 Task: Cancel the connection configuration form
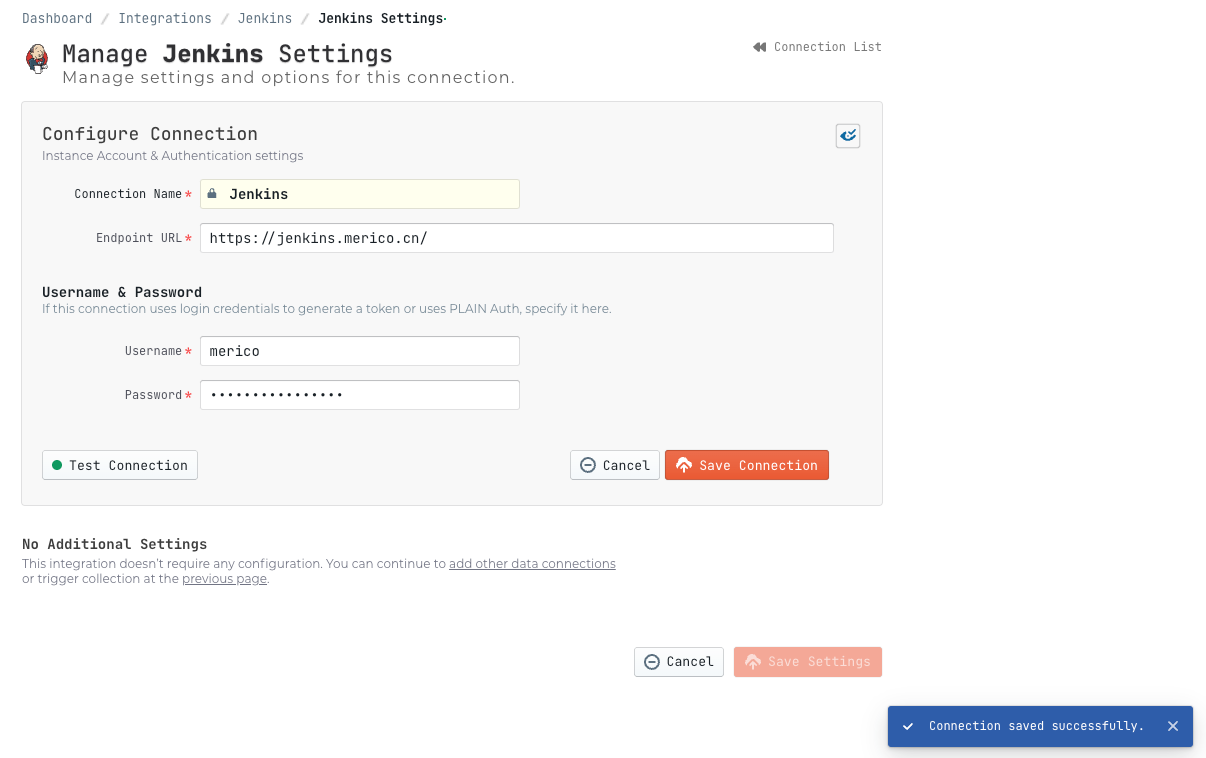point(614,465)
